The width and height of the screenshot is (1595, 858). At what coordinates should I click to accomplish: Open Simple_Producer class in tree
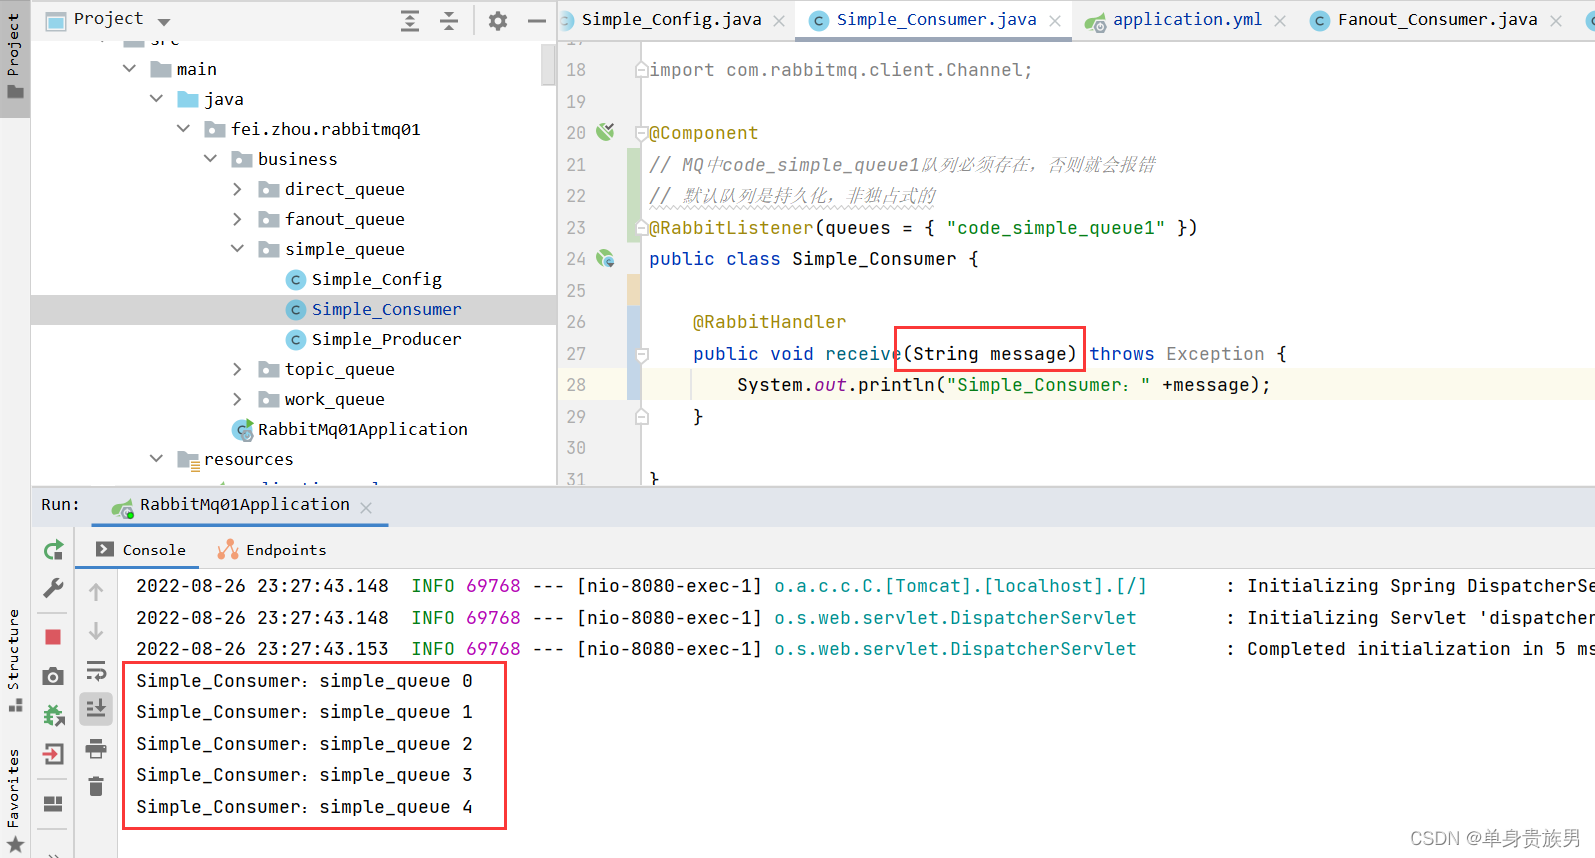tap(386, 339)
